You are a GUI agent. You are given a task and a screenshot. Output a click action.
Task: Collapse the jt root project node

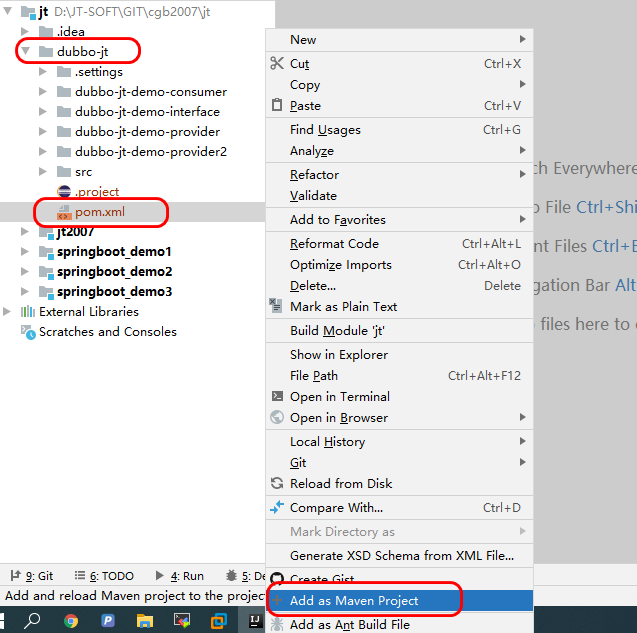pos(7,11)
